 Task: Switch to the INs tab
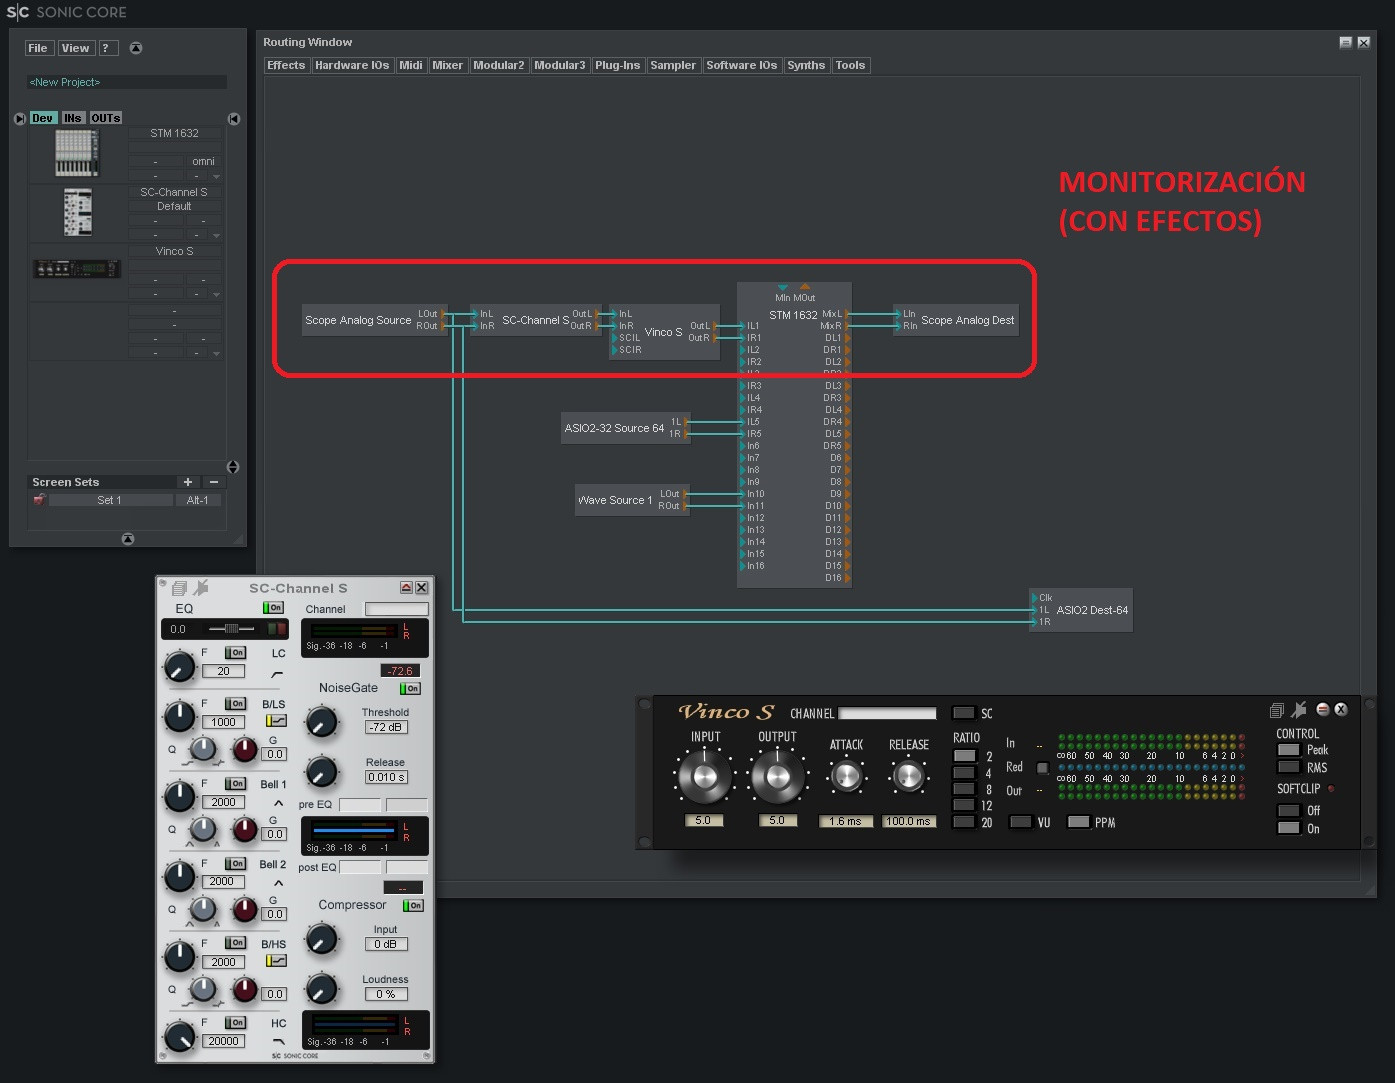pyautogui.click(x=73, y=118)
